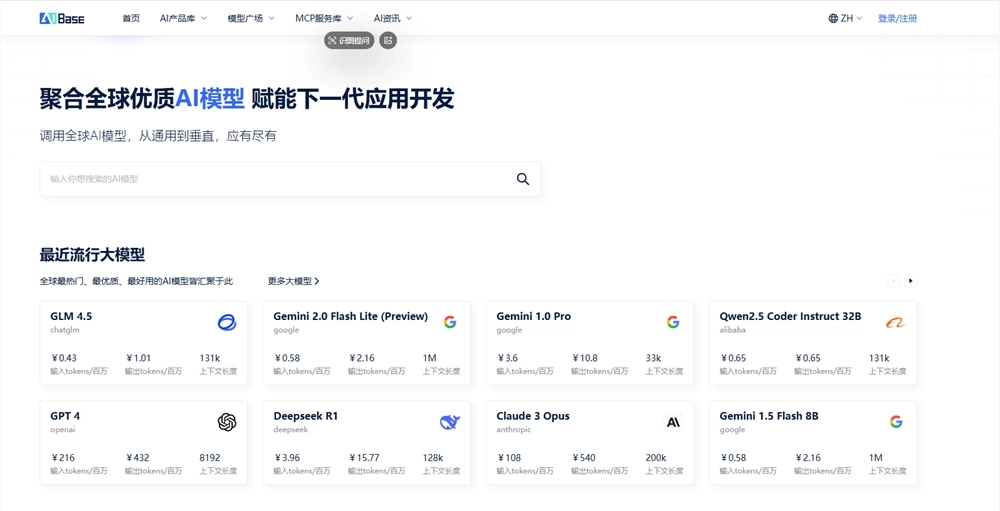Image resolution: width=1000 pixels, height=511 pixels.
Task: Expand the MCP服务库 menu
Action: 324,19
